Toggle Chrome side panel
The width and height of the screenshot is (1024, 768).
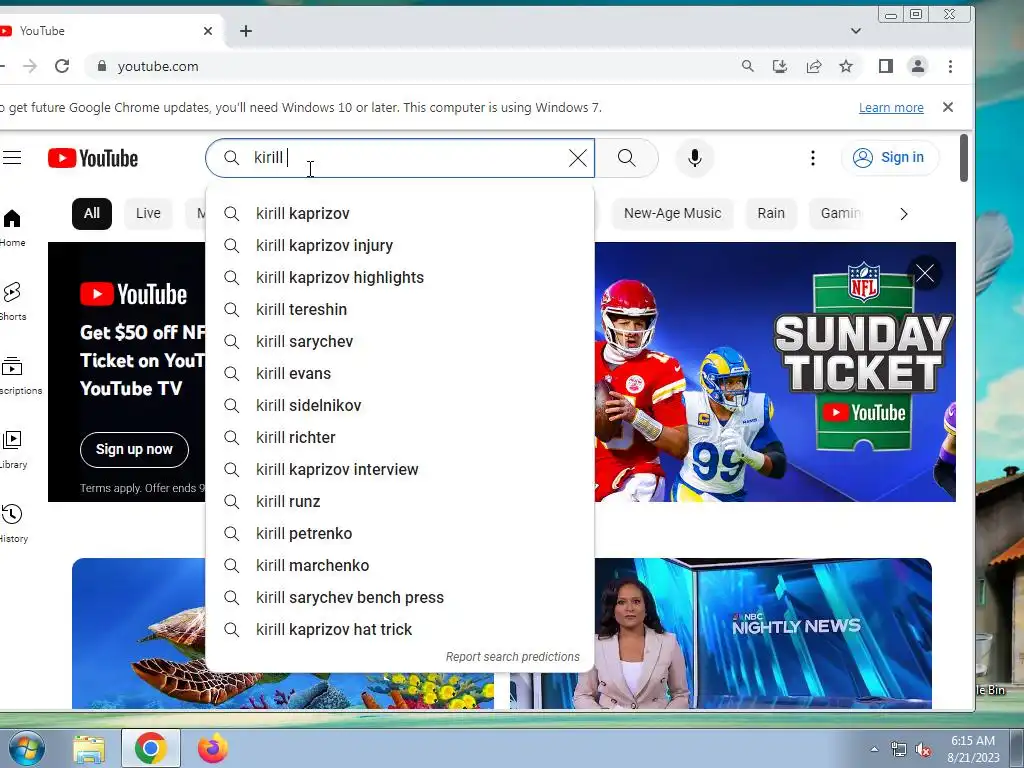[x=886, y=66]
